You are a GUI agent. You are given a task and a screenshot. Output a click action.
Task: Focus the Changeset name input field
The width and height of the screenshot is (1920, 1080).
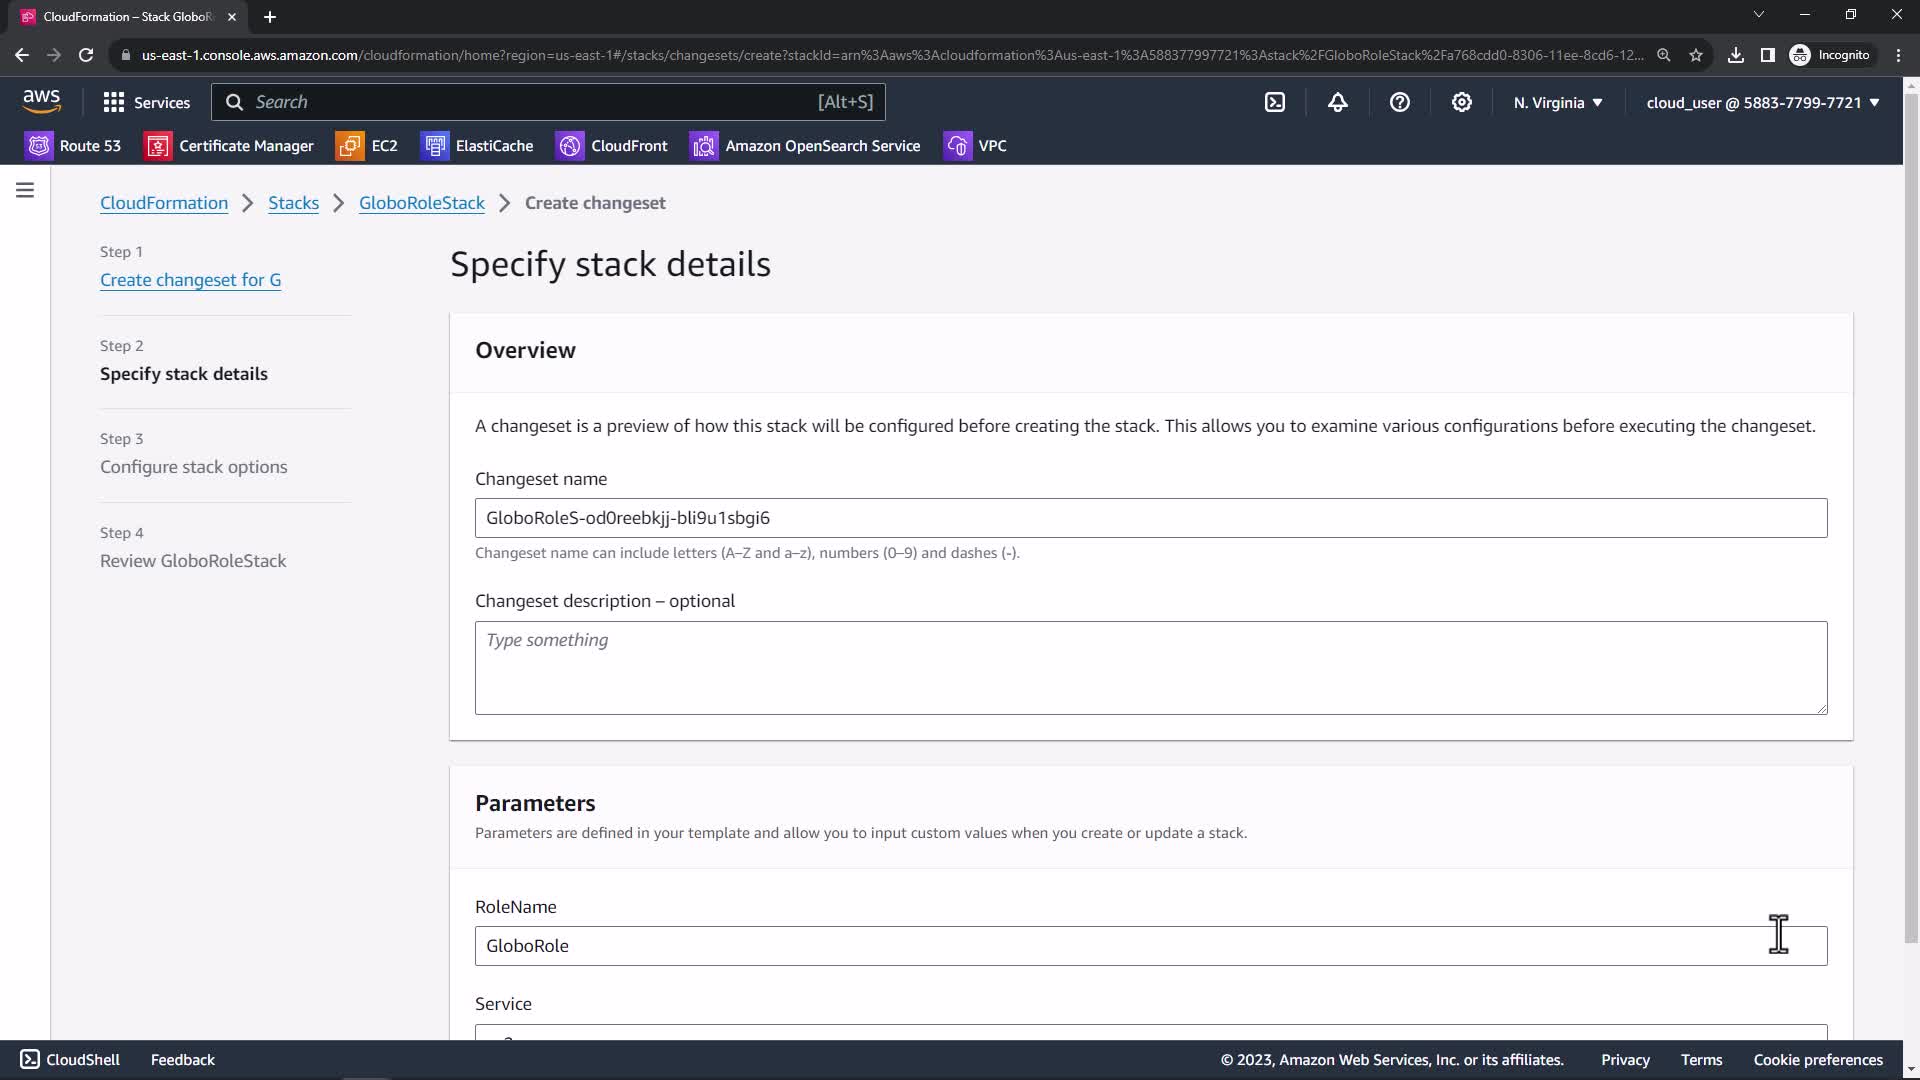pyautogui.click(x=1150, y=518)
